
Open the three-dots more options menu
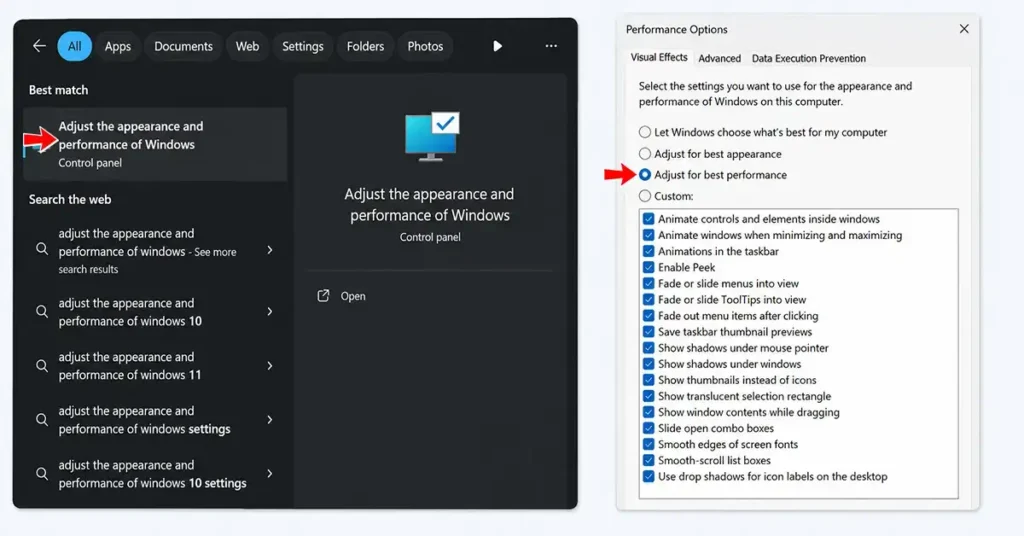pyautogui.click(x=551, y=46)
